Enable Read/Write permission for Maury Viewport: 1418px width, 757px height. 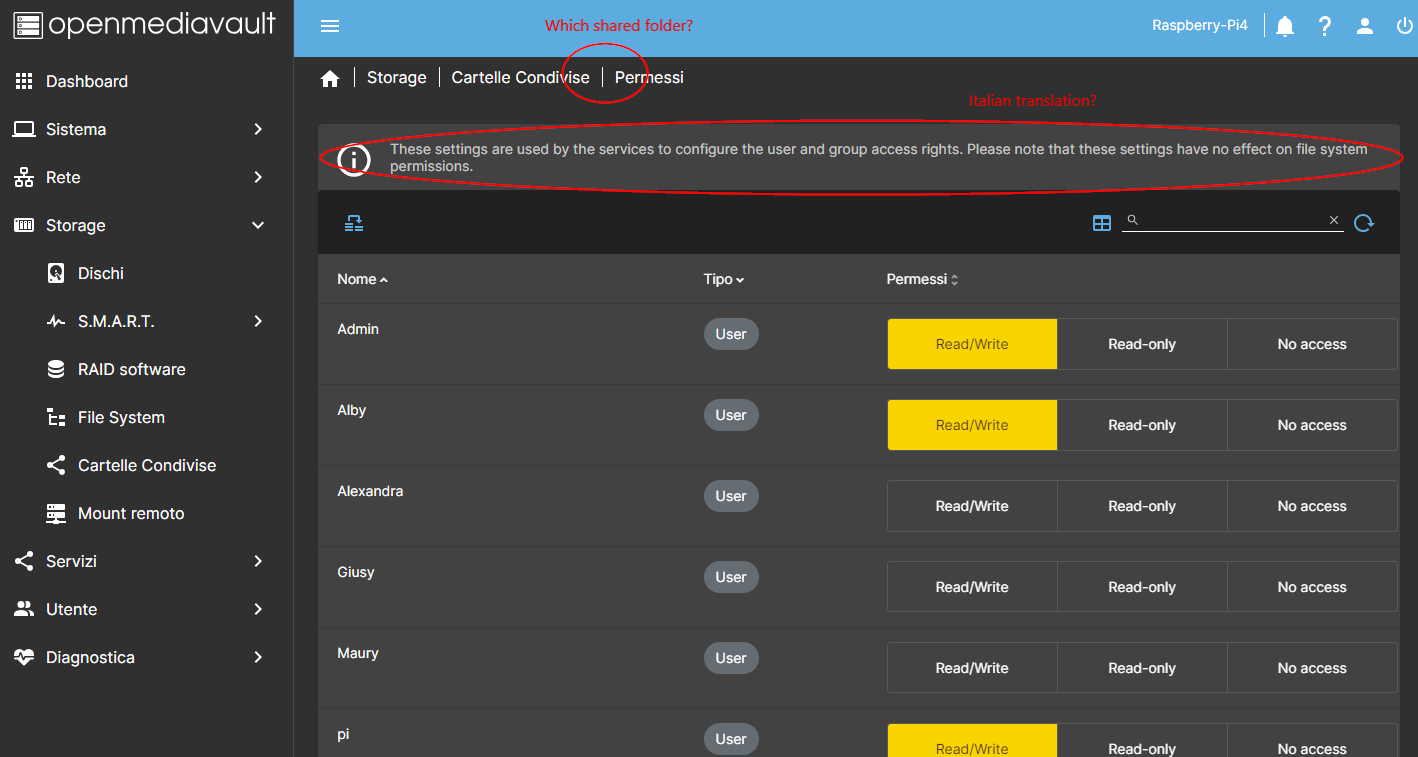971,667
